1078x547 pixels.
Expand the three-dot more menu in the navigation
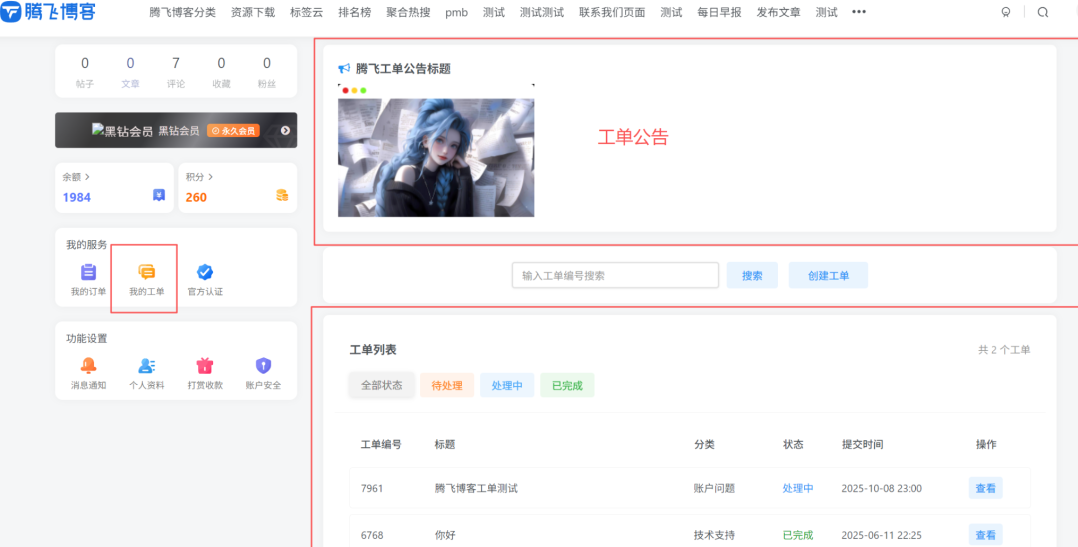click(859, 12)
